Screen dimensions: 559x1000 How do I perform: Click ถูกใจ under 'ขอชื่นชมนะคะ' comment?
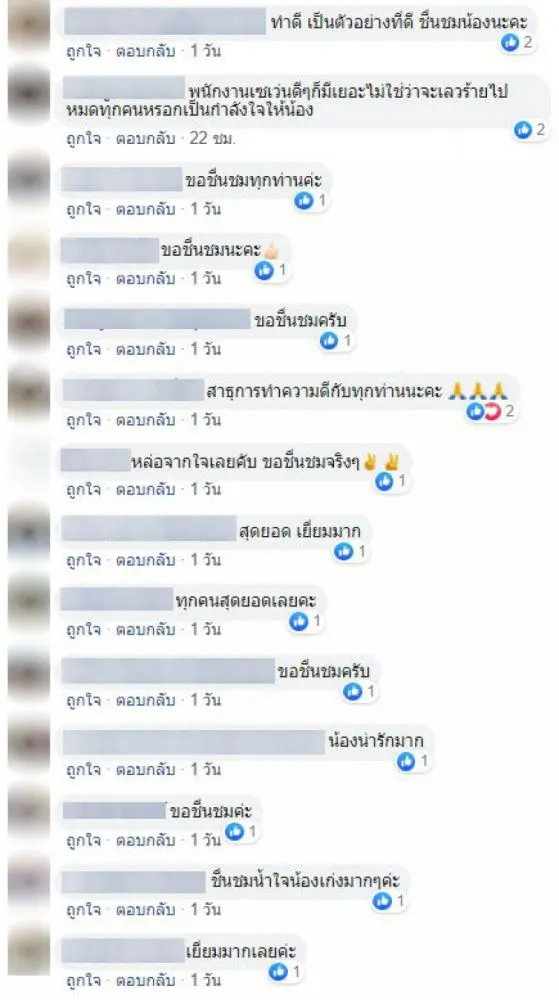click(83, 279)
